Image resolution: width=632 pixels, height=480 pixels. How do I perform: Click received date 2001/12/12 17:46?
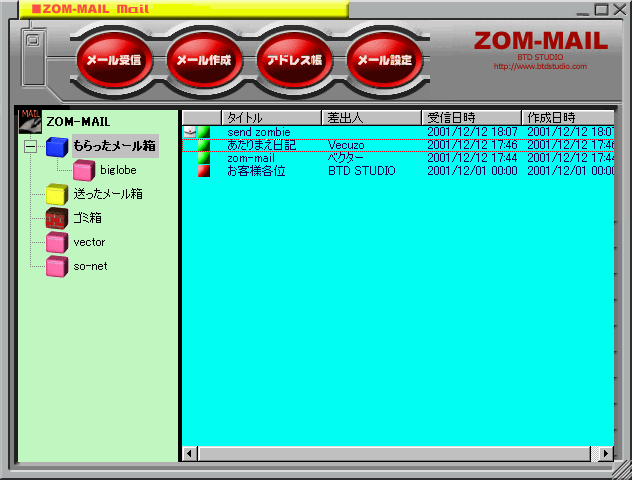(x=472, y=145)
